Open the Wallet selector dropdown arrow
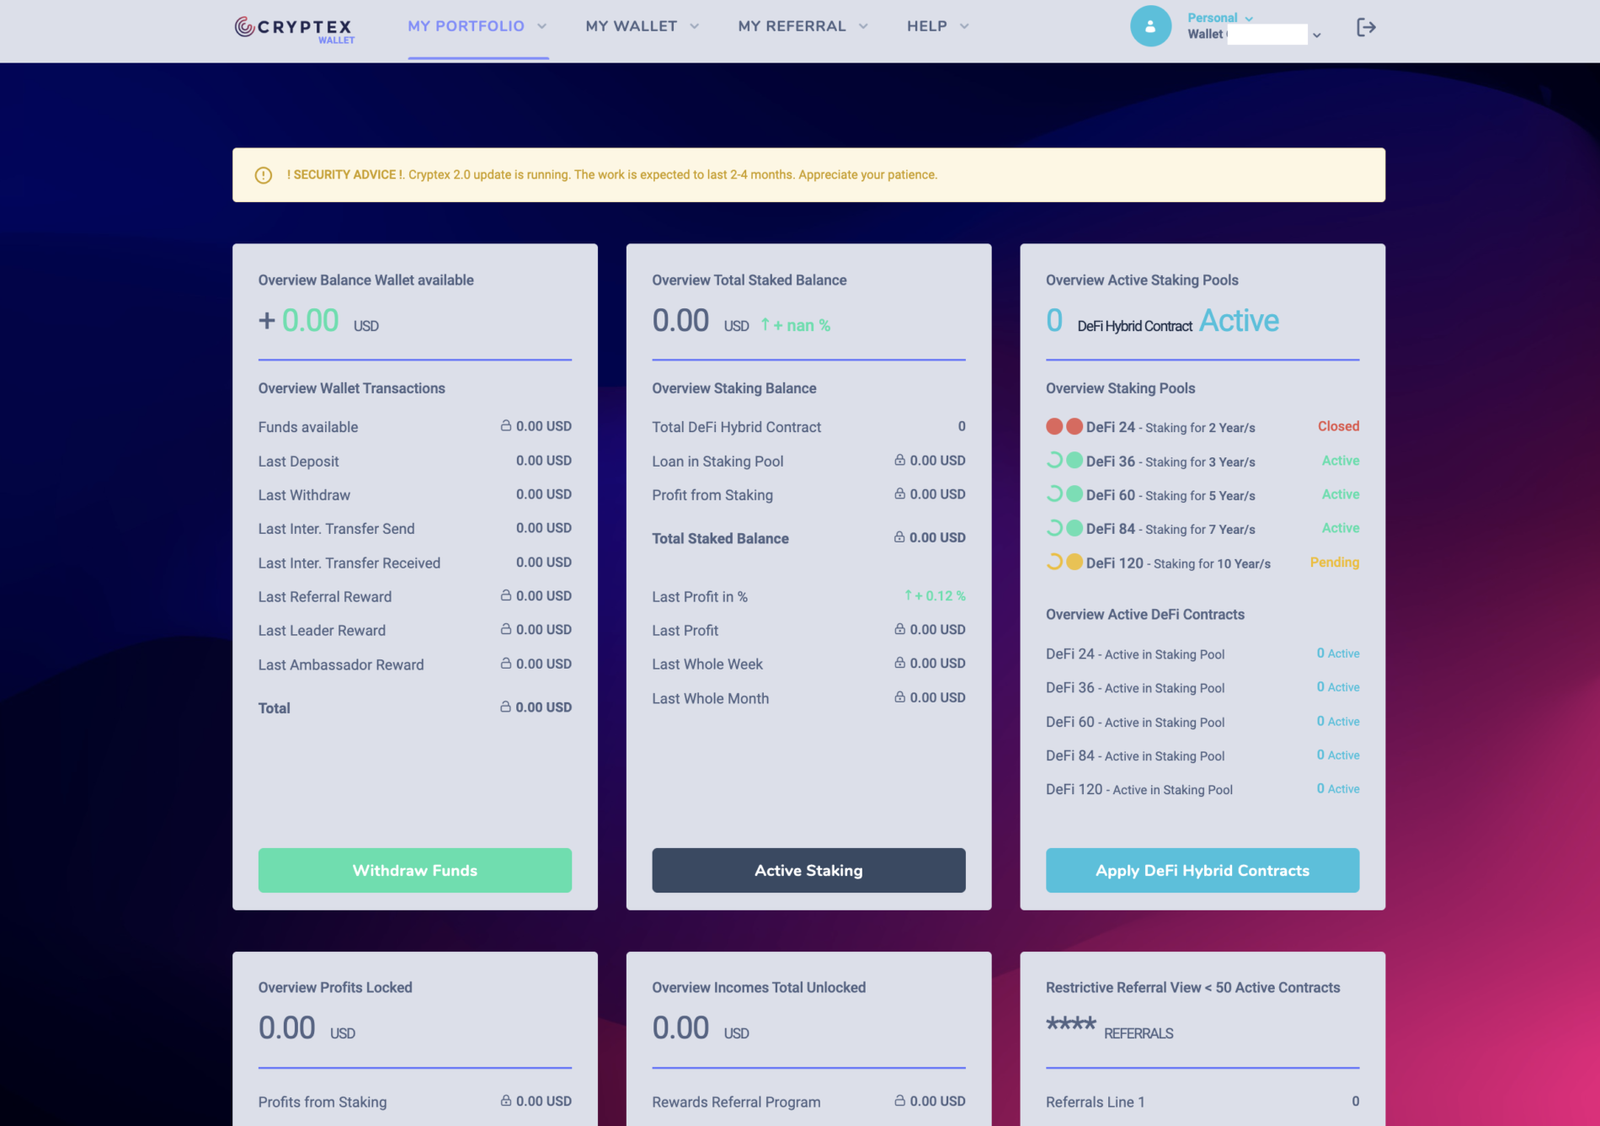 [1317, 35]
